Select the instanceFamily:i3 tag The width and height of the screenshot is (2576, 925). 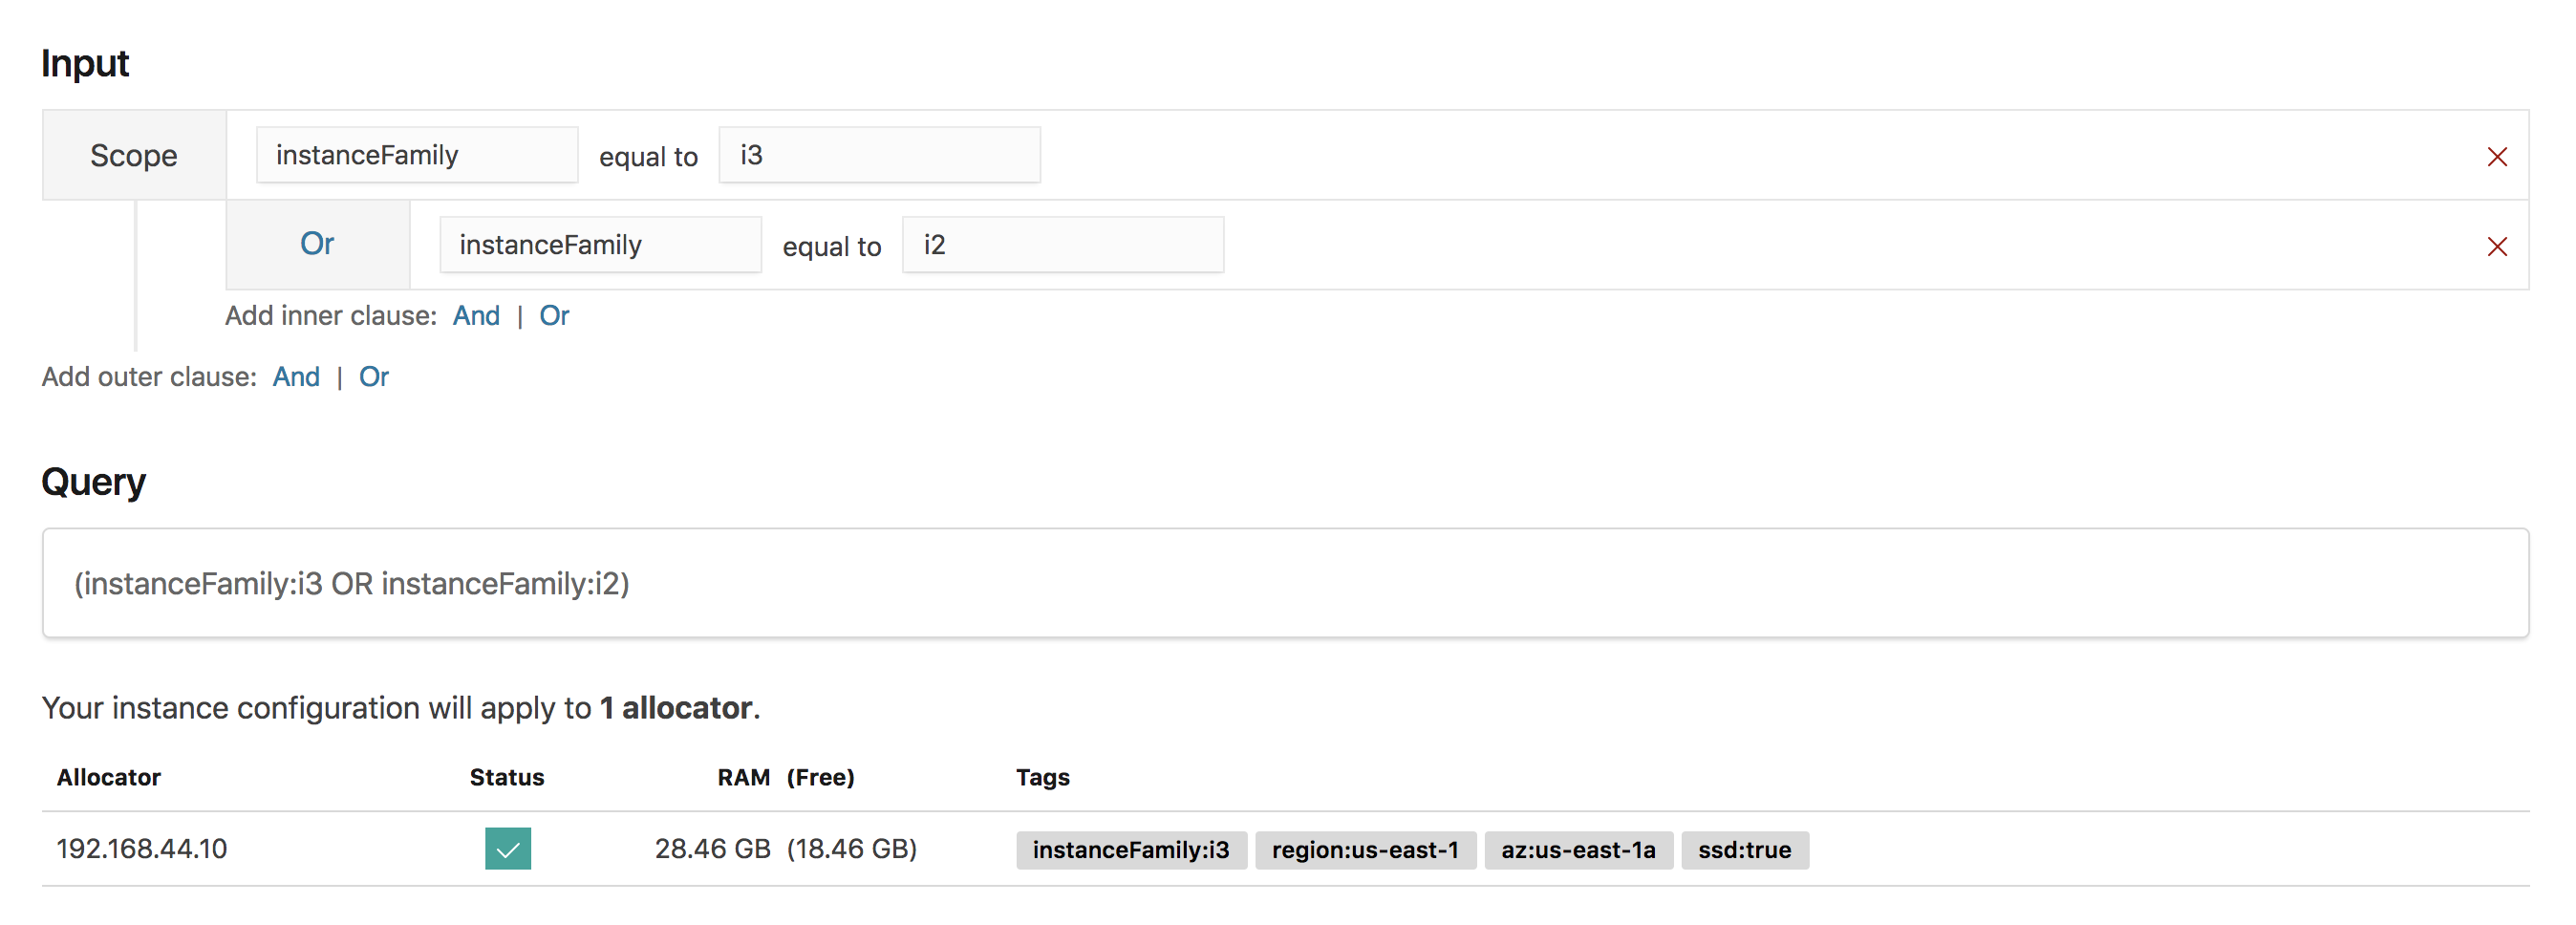pyautogui.click(x=1131, y=850)
